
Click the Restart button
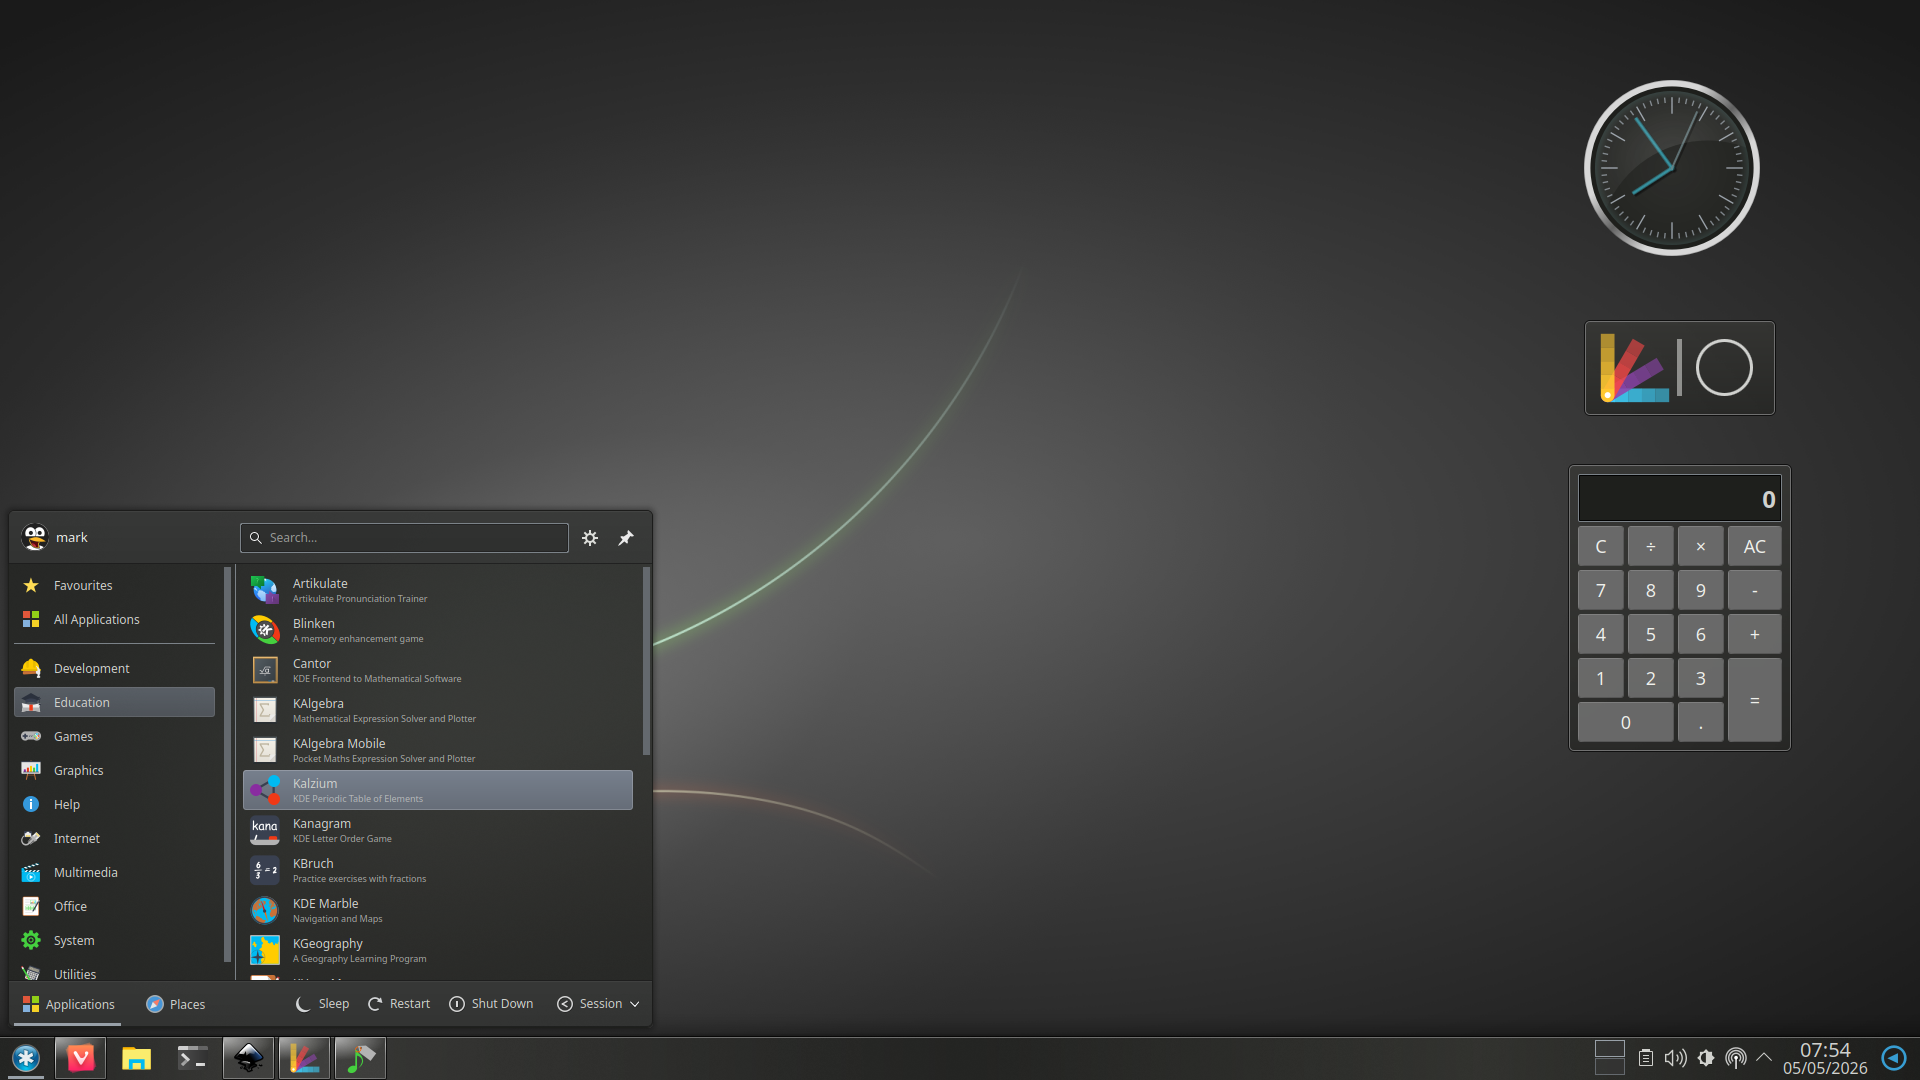[399, 1004]
